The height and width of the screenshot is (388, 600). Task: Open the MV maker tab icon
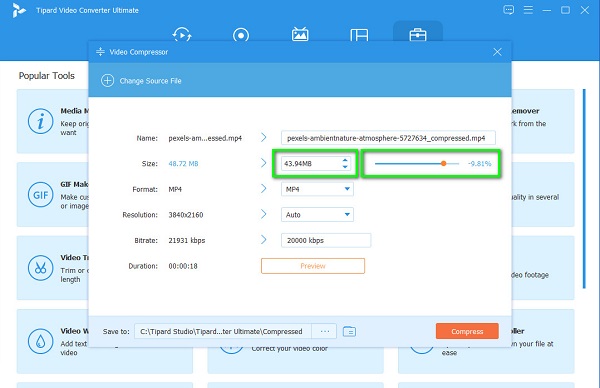pyautogui.click(x=300, y=34)
